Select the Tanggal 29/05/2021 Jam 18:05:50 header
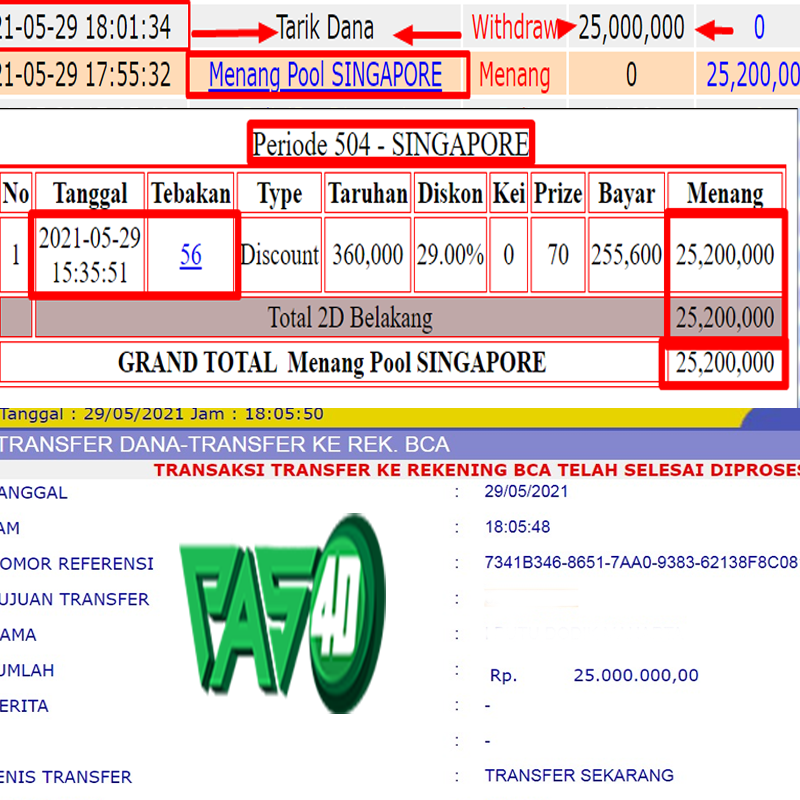 162,414
